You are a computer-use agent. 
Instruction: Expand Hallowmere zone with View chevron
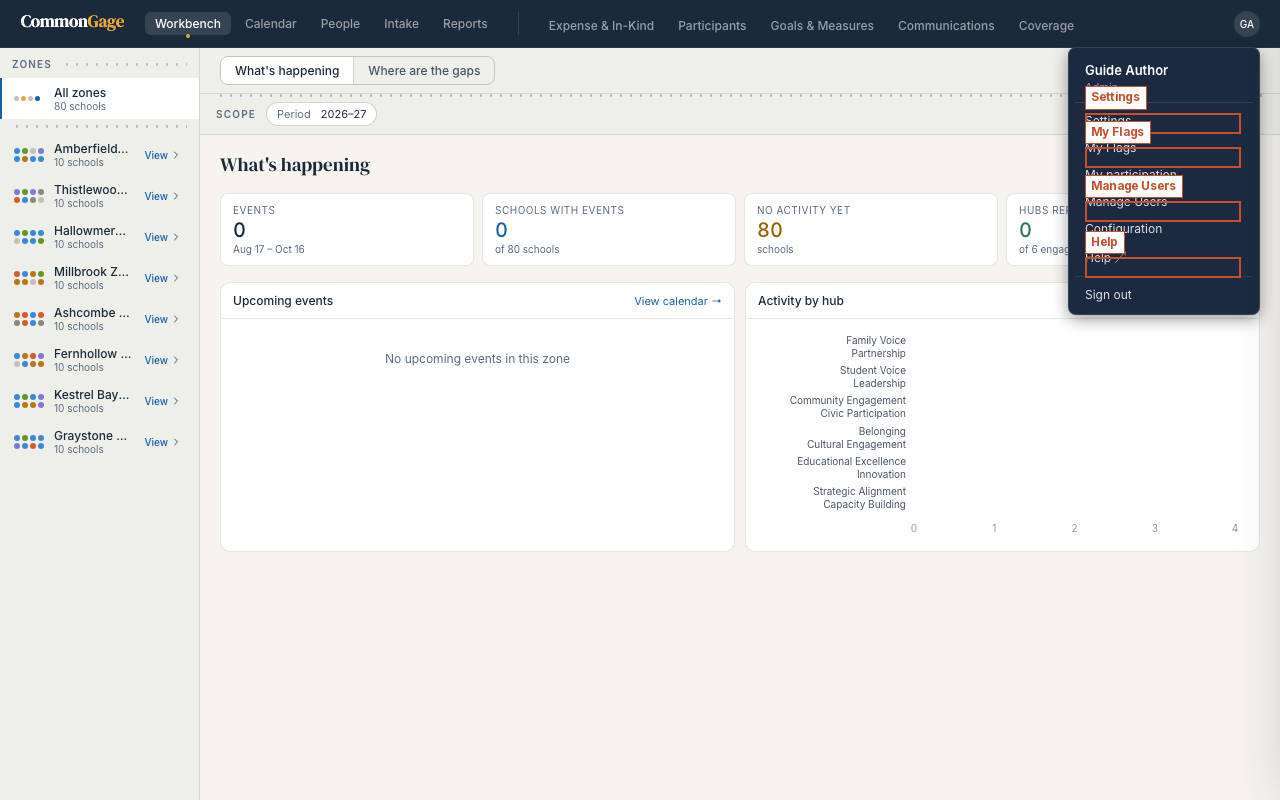162,237
